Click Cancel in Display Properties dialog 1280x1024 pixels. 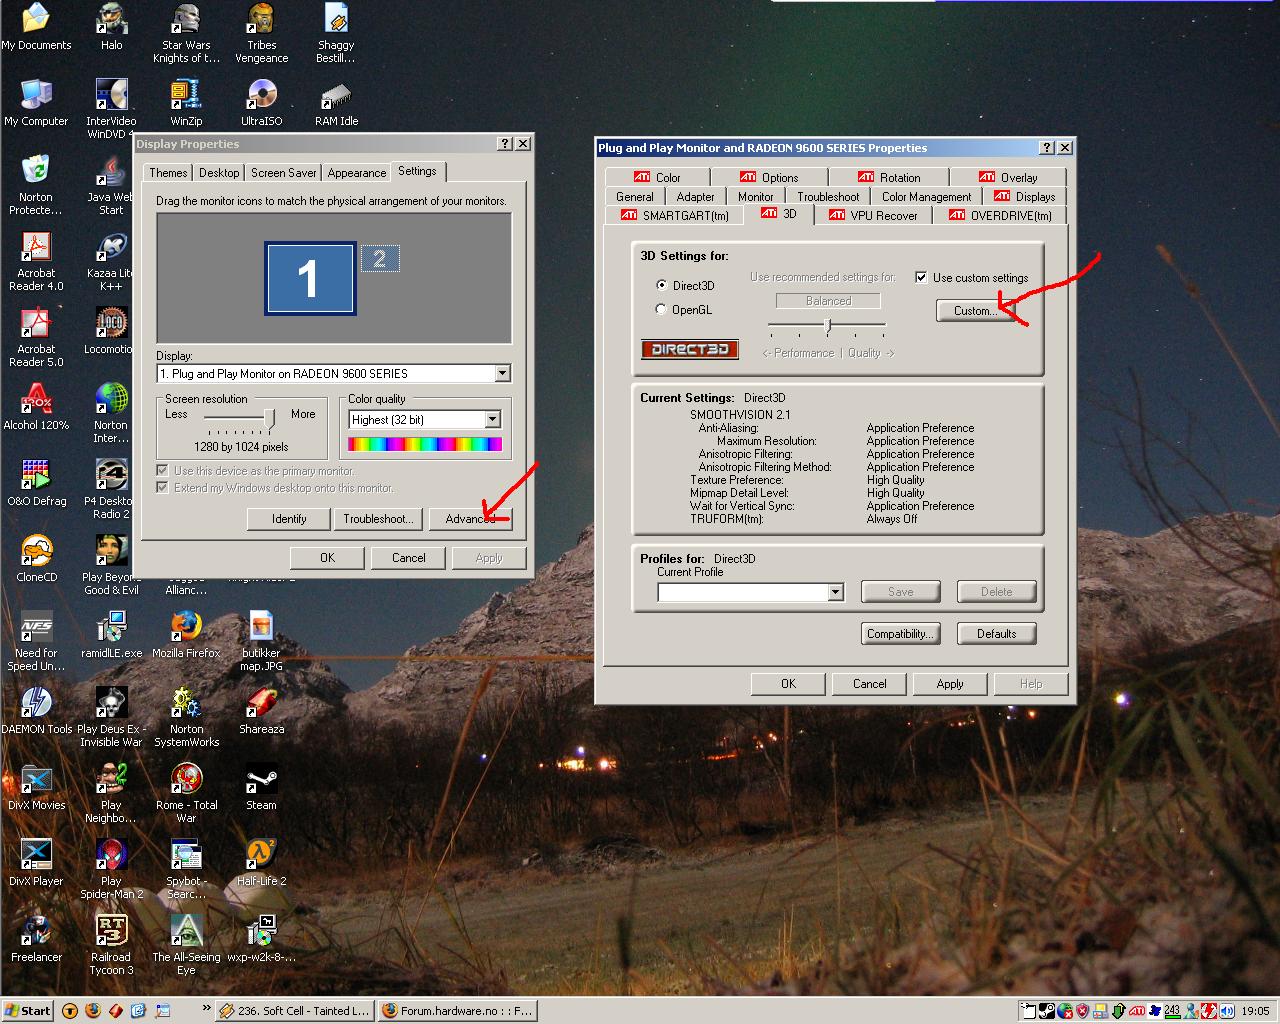pyautogui.click(x=409, y=558)
